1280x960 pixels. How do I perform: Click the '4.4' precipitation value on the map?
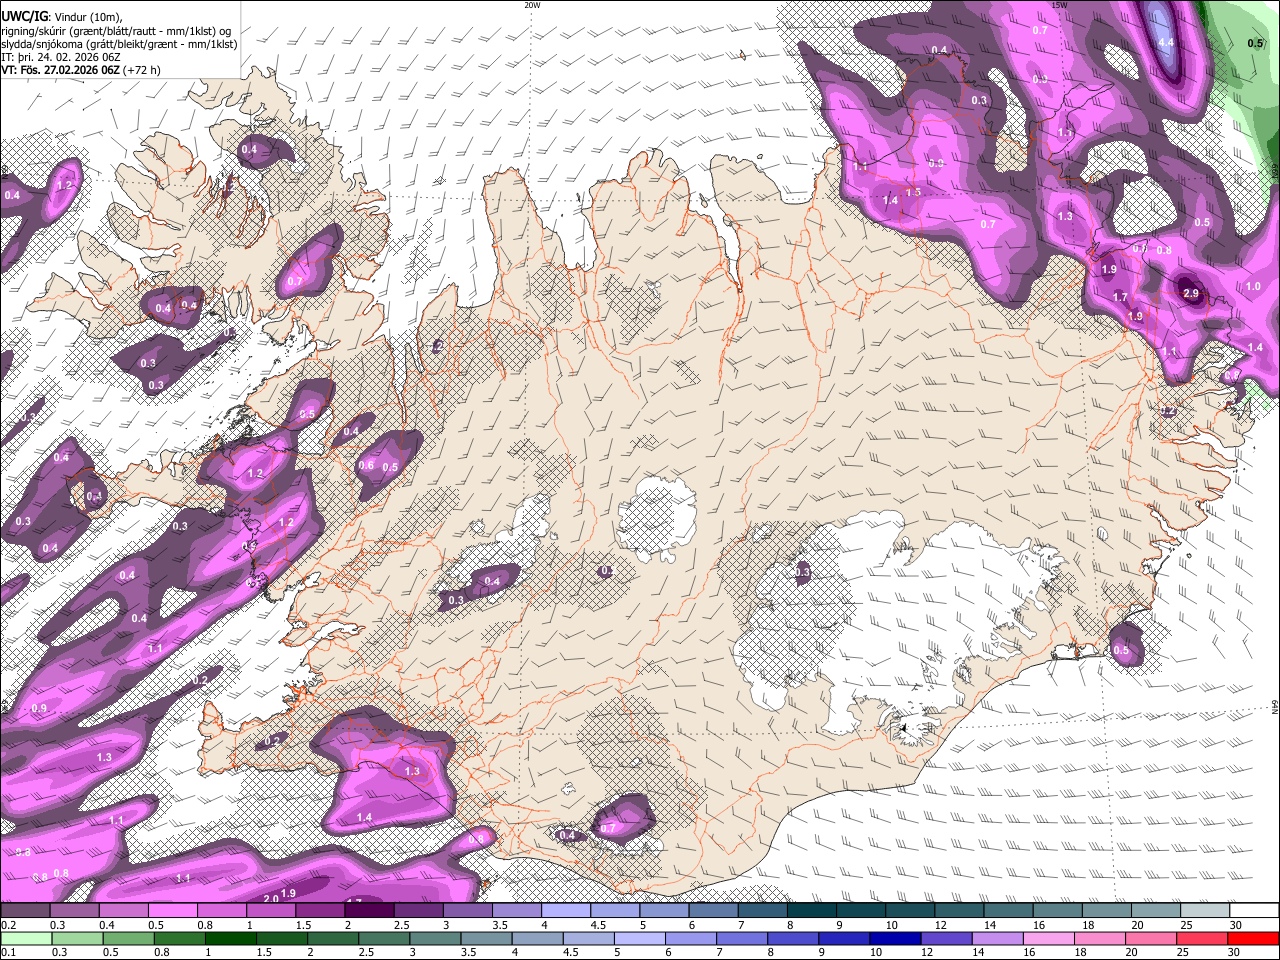pos(1165,43)
